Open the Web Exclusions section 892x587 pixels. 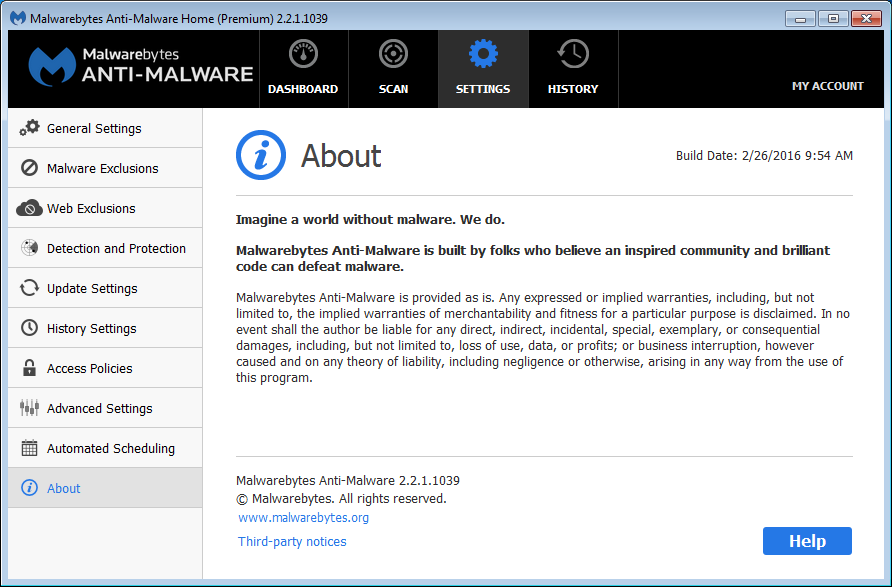point(105,208)
